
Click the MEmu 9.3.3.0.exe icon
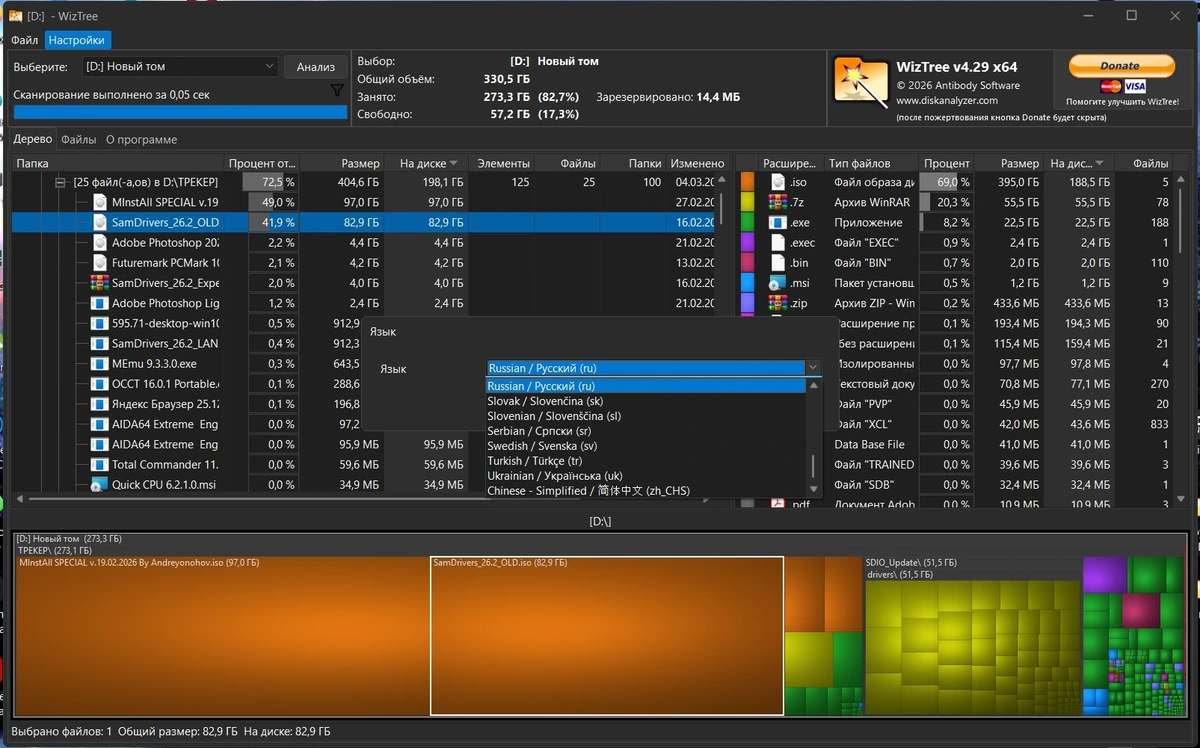(99, 364)
